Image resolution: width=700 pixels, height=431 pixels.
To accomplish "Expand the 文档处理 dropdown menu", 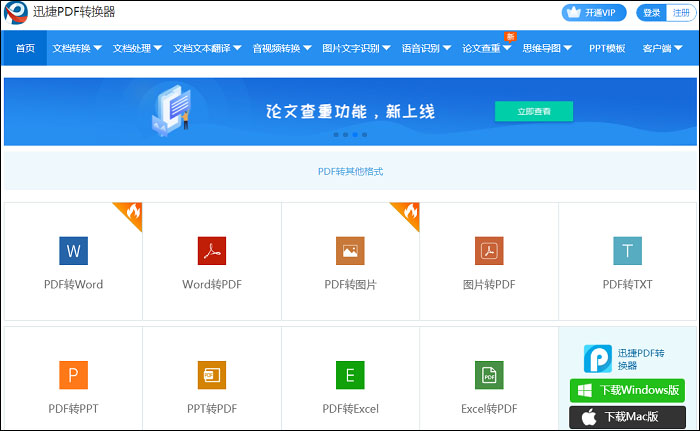I will 137,48.
